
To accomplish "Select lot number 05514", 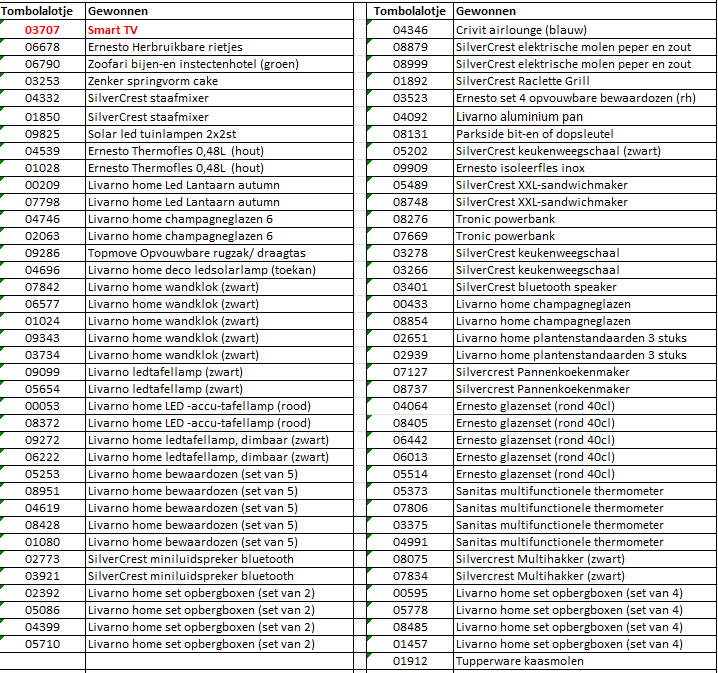I will (x=410, y=474).
